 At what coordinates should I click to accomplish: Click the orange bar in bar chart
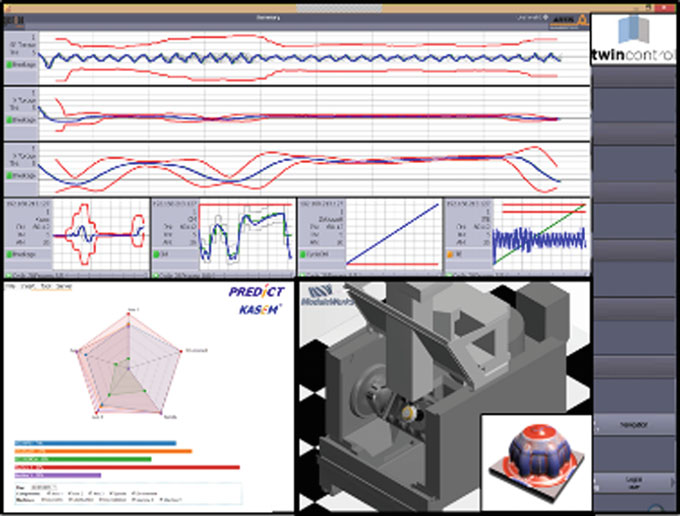[x=103, y=451]
